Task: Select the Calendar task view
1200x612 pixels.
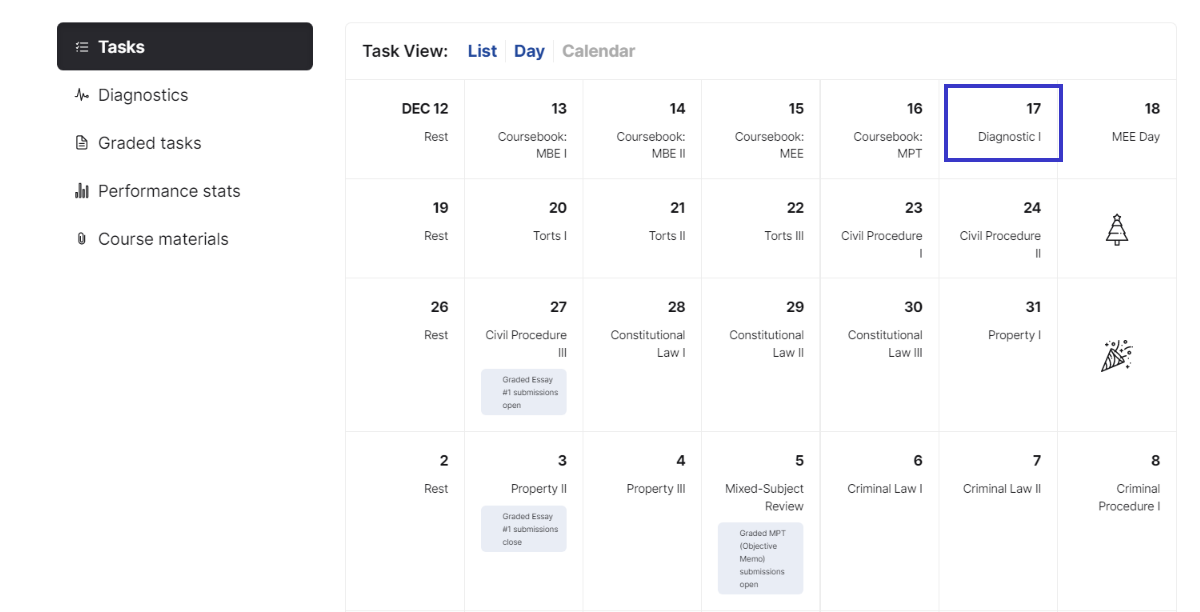Action: tap(598, 51)
